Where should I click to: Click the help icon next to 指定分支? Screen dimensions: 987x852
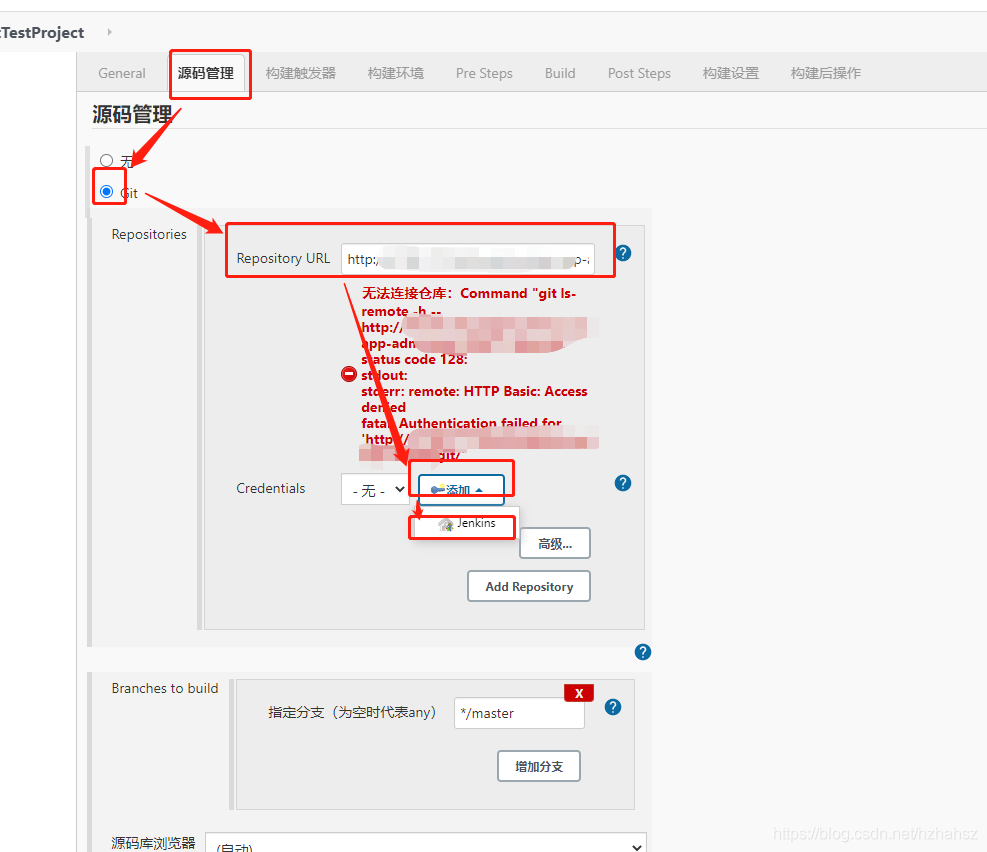(x=611, y=707)
